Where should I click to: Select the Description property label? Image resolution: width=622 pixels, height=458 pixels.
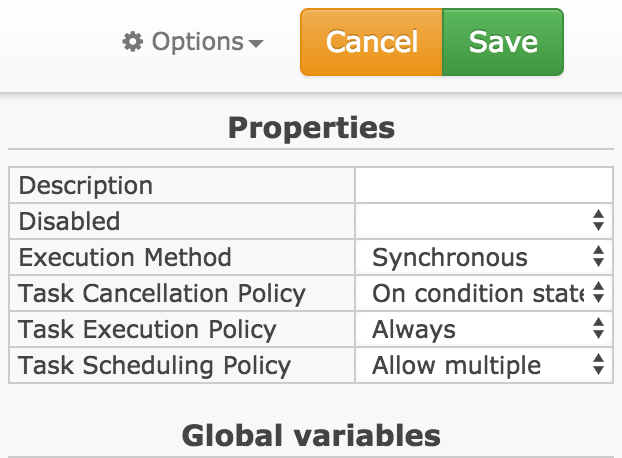click(x=86, y=186)
